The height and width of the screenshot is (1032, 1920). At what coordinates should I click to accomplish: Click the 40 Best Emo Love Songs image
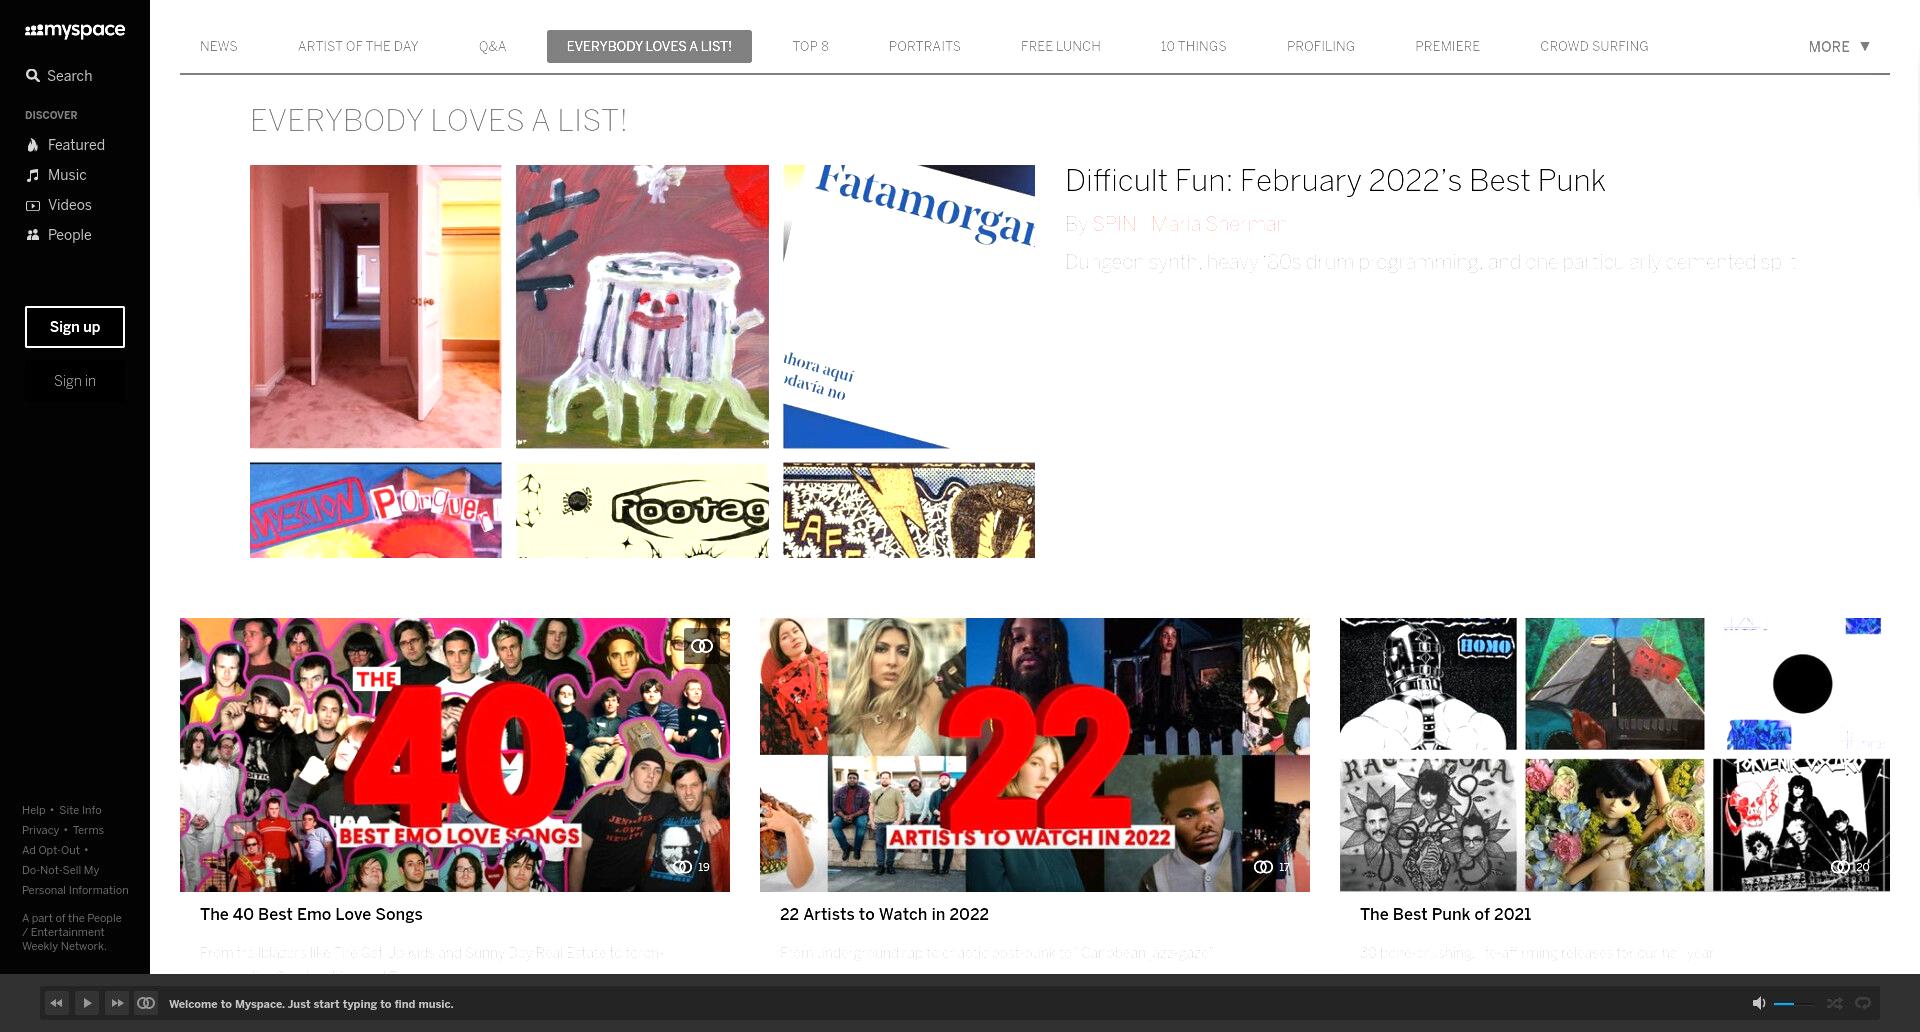coord(455,755)
